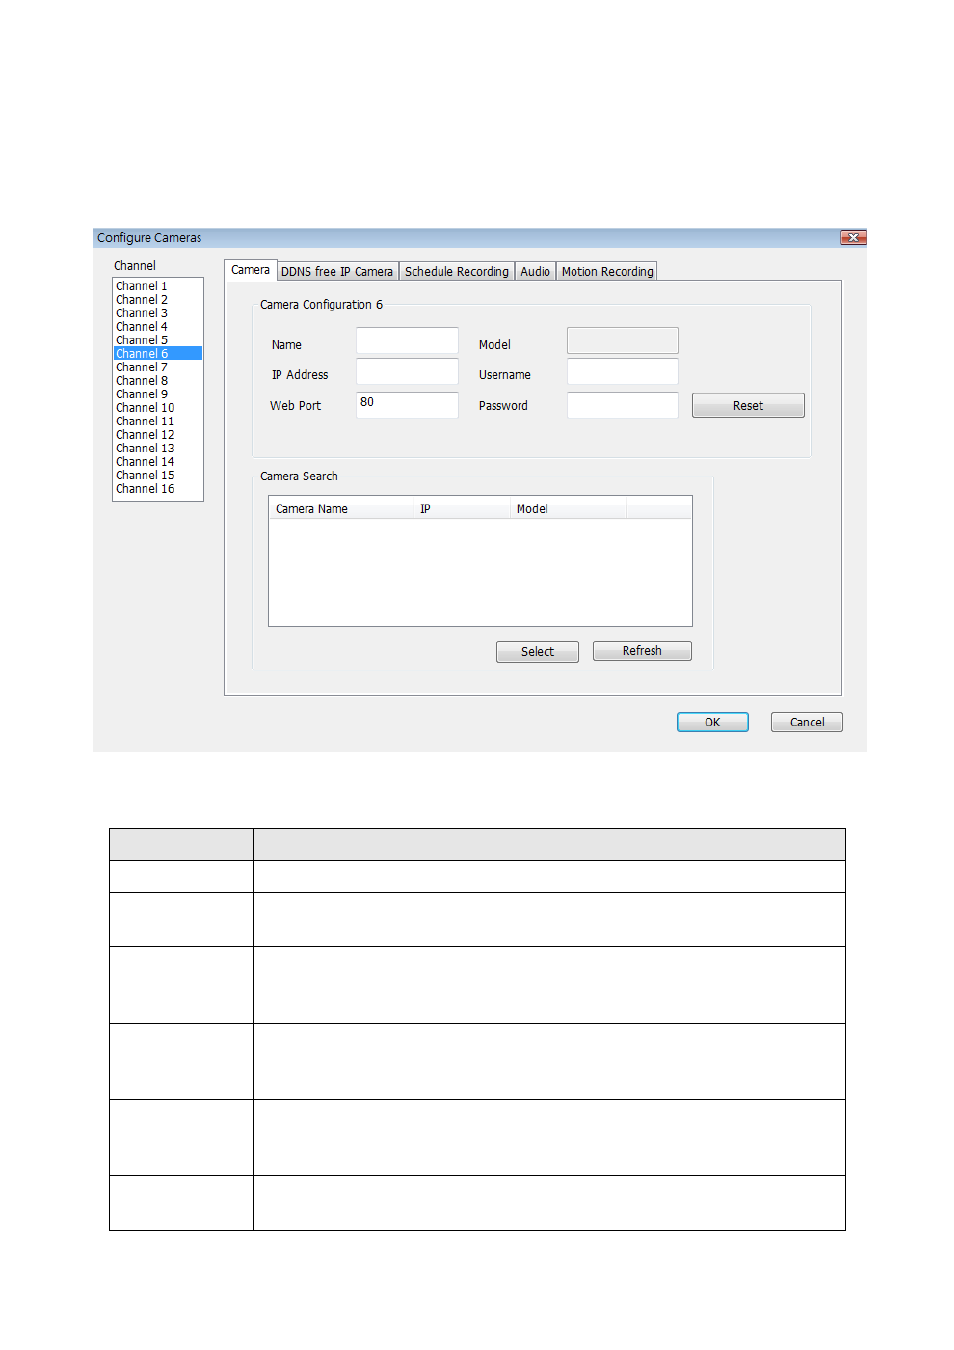Viewport: 954px width, 1350px height.
Task: Sort by IP column header
Action: tap(462, 509)
